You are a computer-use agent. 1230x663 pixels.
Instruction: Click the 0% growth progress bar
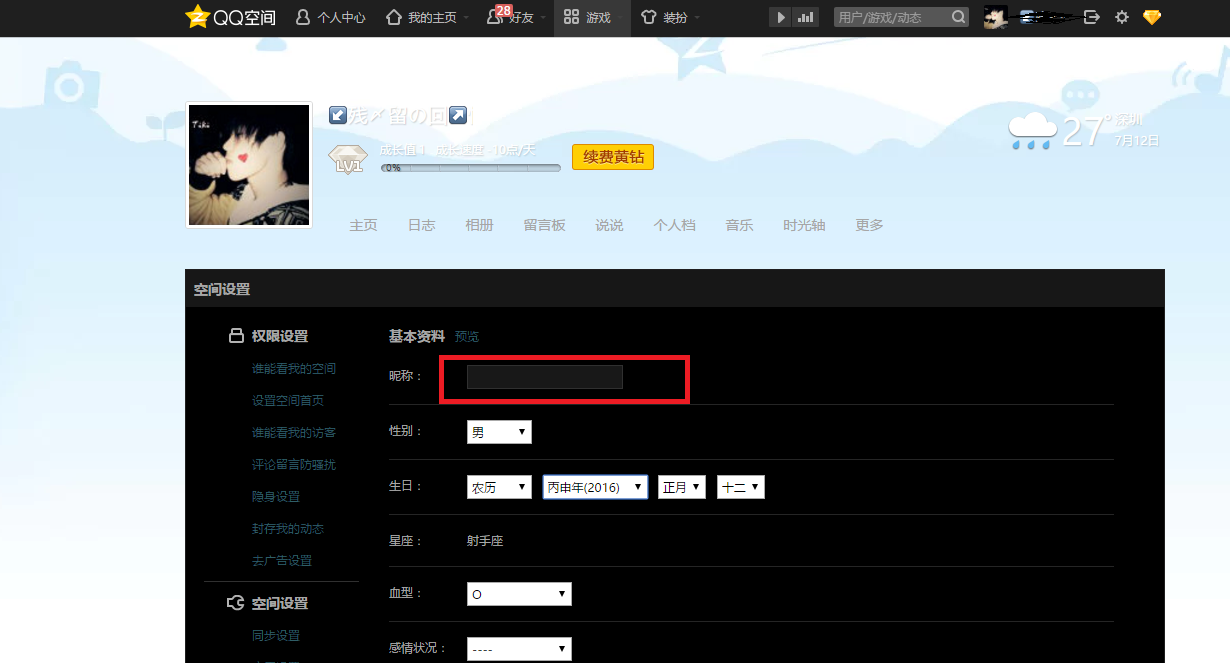pyautogui.click(x=471, y=168)
